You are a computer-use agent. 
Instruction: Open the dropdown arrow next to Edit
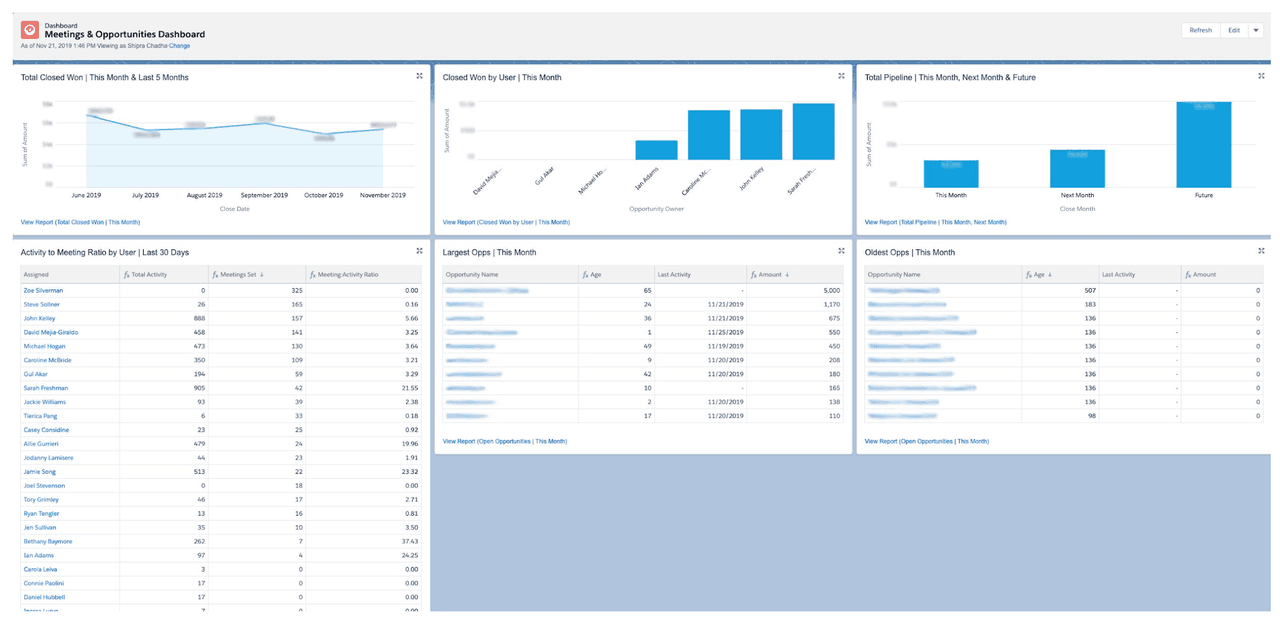pos(1258,30)
